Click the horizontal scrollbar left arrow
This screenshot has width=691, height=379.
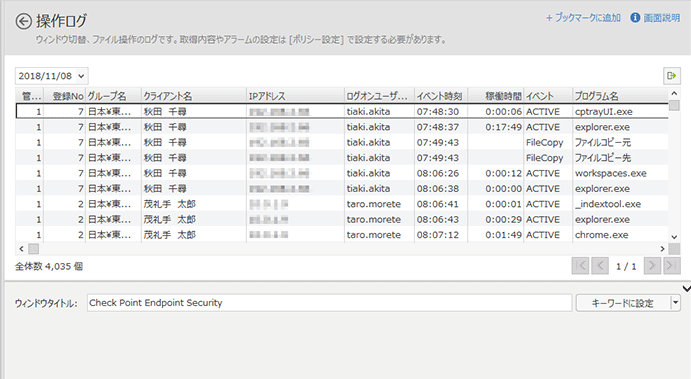pos(22,249)
